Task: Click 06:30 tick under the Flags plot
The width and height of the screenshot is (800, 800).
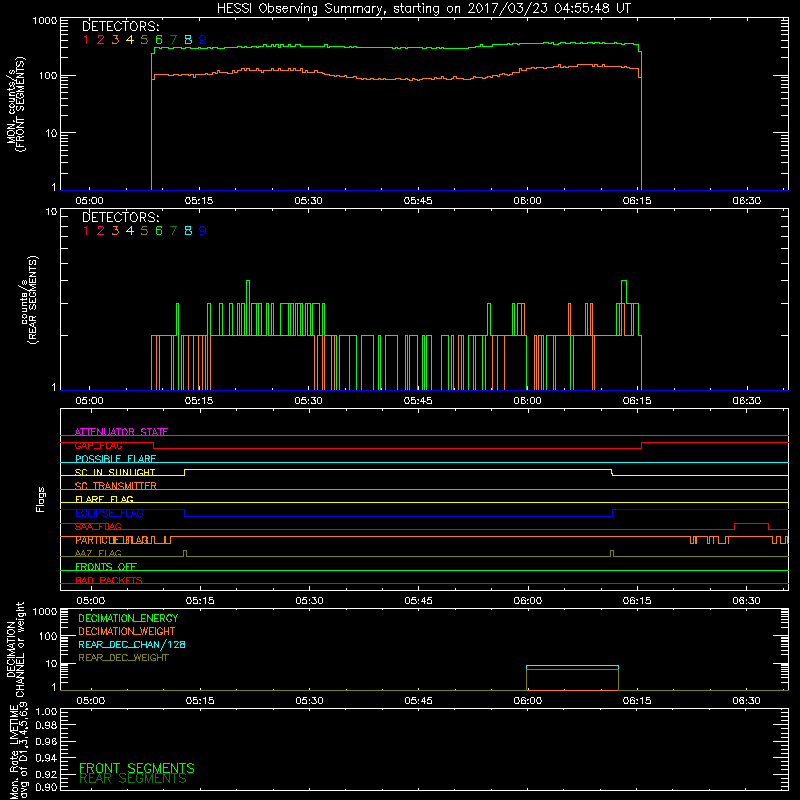Action: [747, 601]
